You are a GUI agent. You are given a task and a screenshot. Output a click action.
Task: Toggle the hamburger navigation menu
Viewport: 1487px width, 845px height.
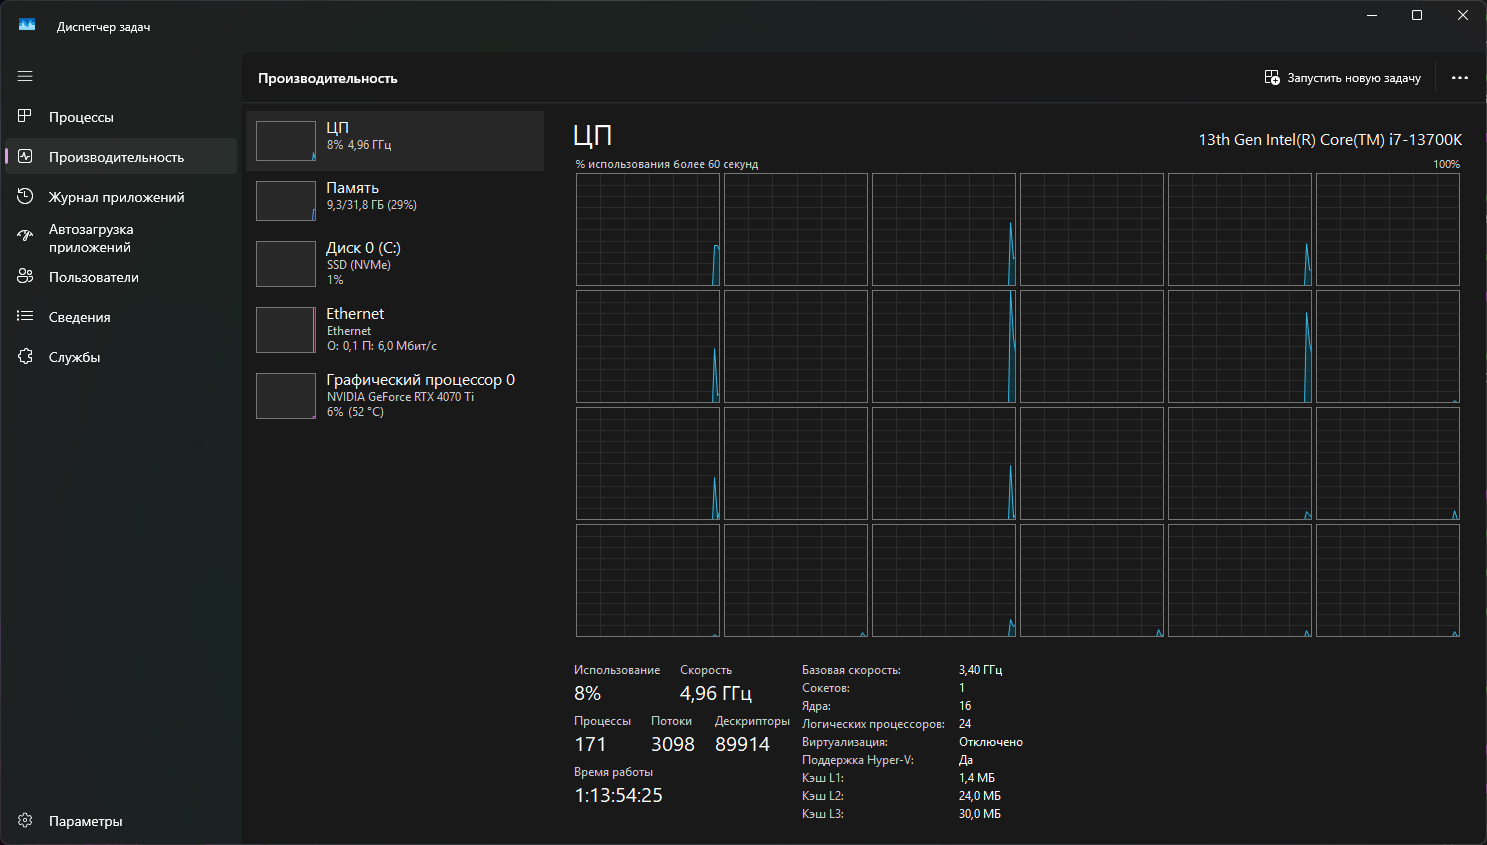tap(25, 76)
